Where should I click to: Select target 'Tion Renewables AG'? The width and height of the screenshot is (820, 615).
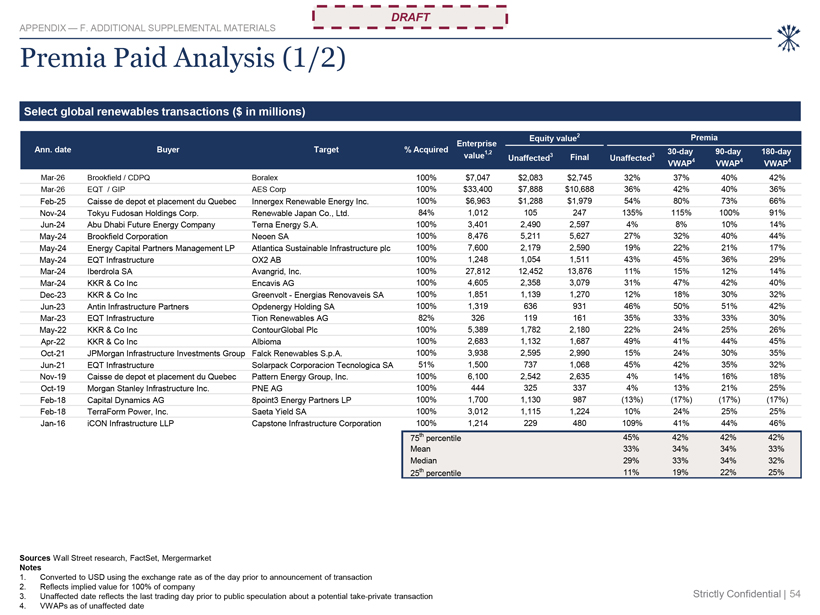pyautogui.click(x=290, y=318)
